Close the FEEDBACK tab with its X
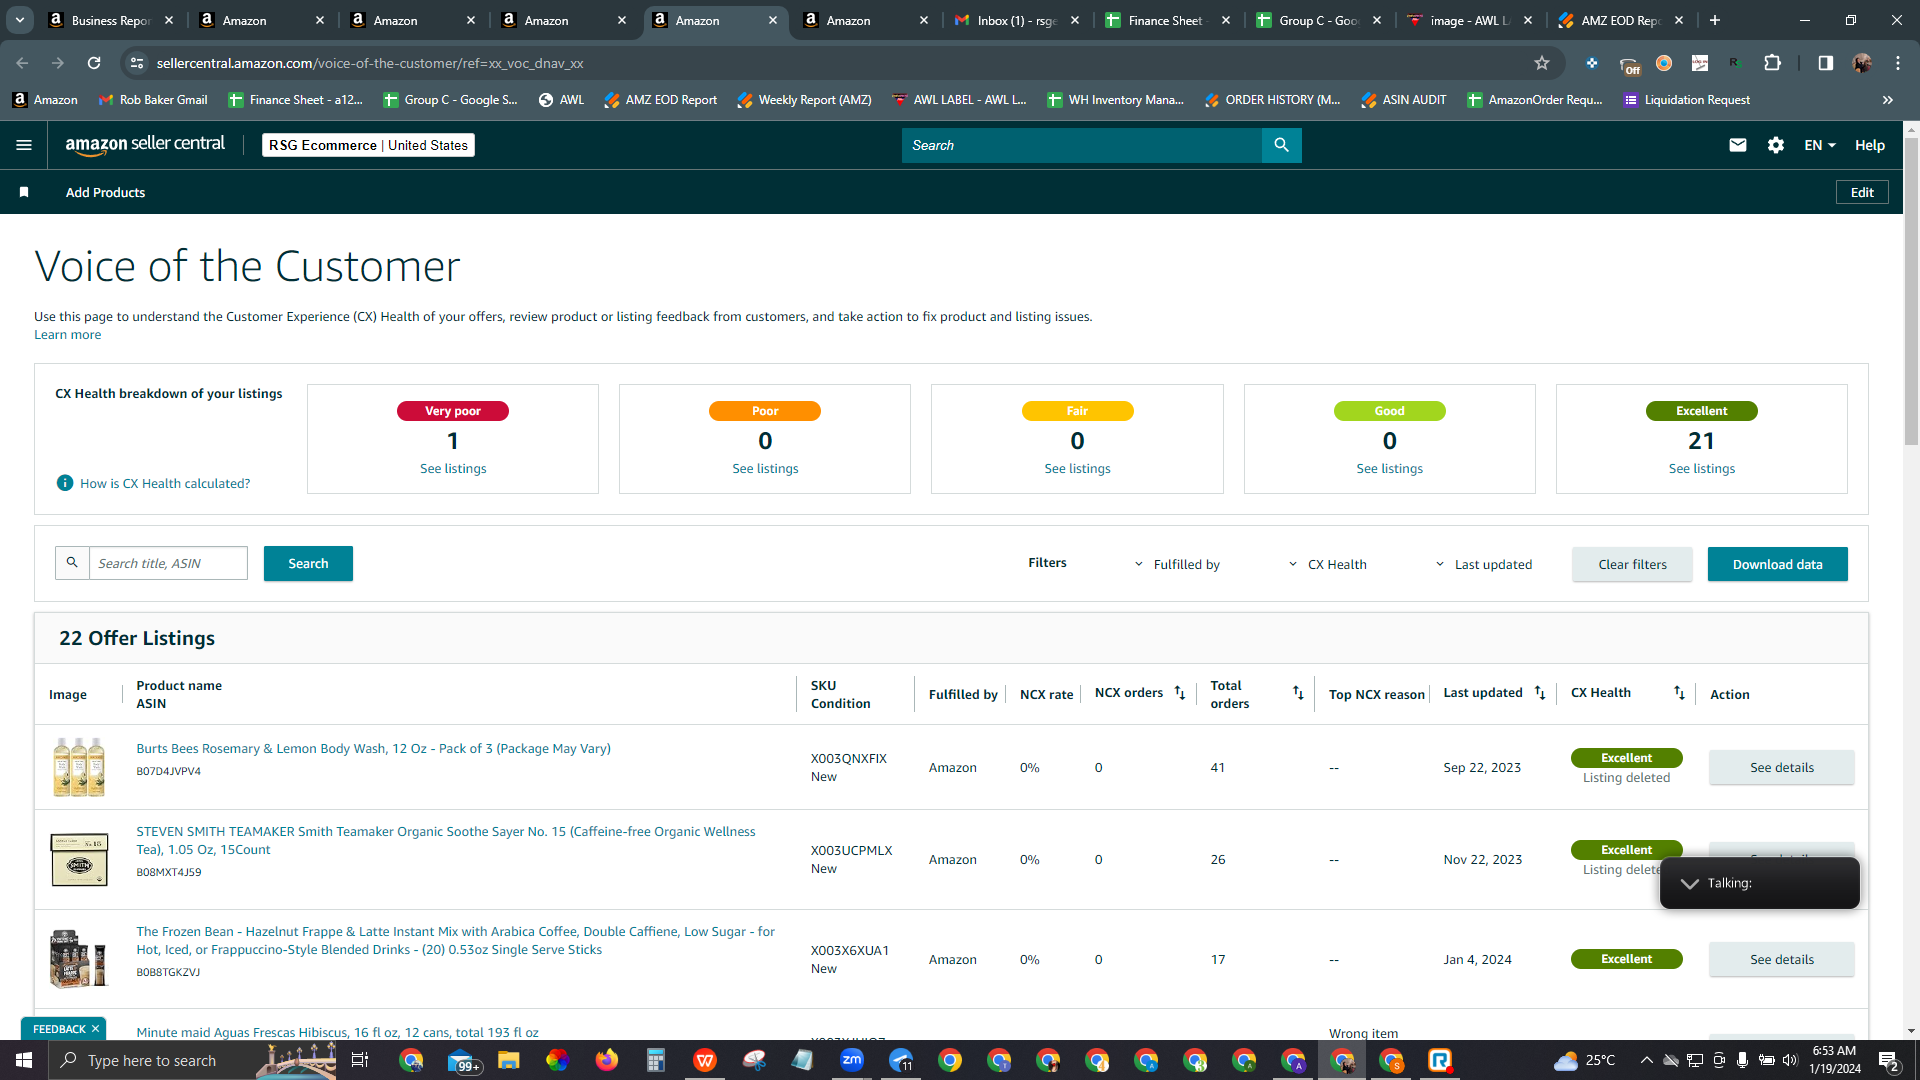 (x=95, y=1028)
